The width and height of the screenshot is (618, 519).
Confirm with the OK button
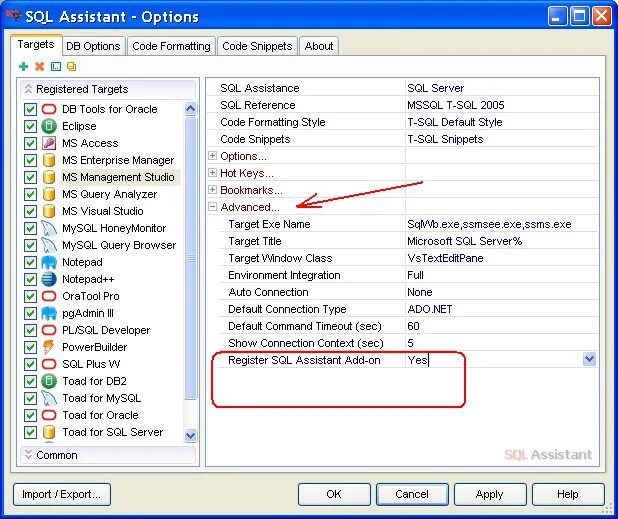click(334, 494)
